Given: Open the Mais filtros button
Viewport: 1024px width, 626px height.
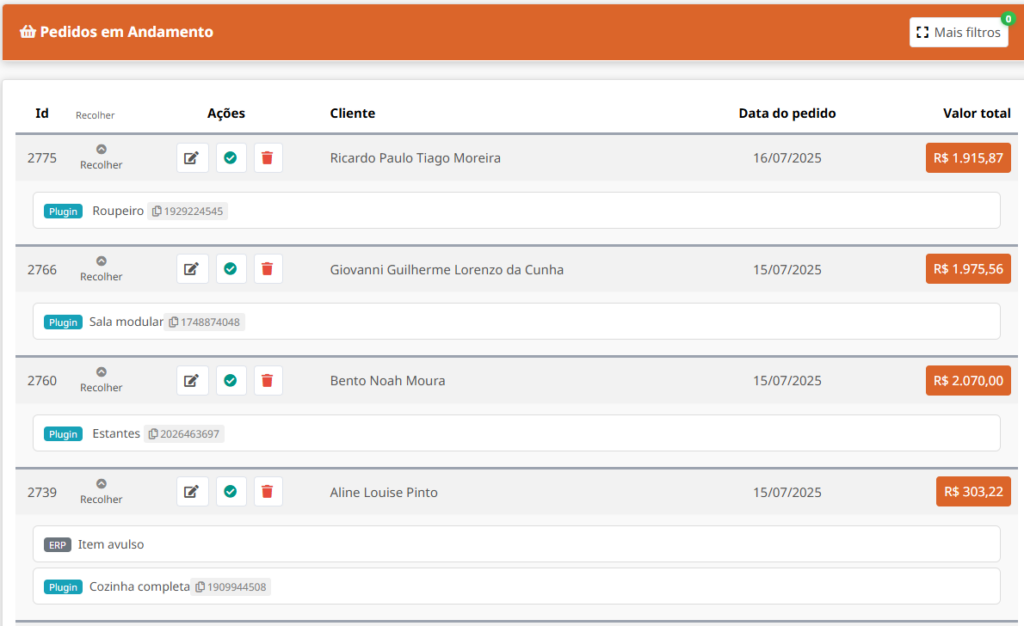Looking at the screenshot, I should 959,32.
